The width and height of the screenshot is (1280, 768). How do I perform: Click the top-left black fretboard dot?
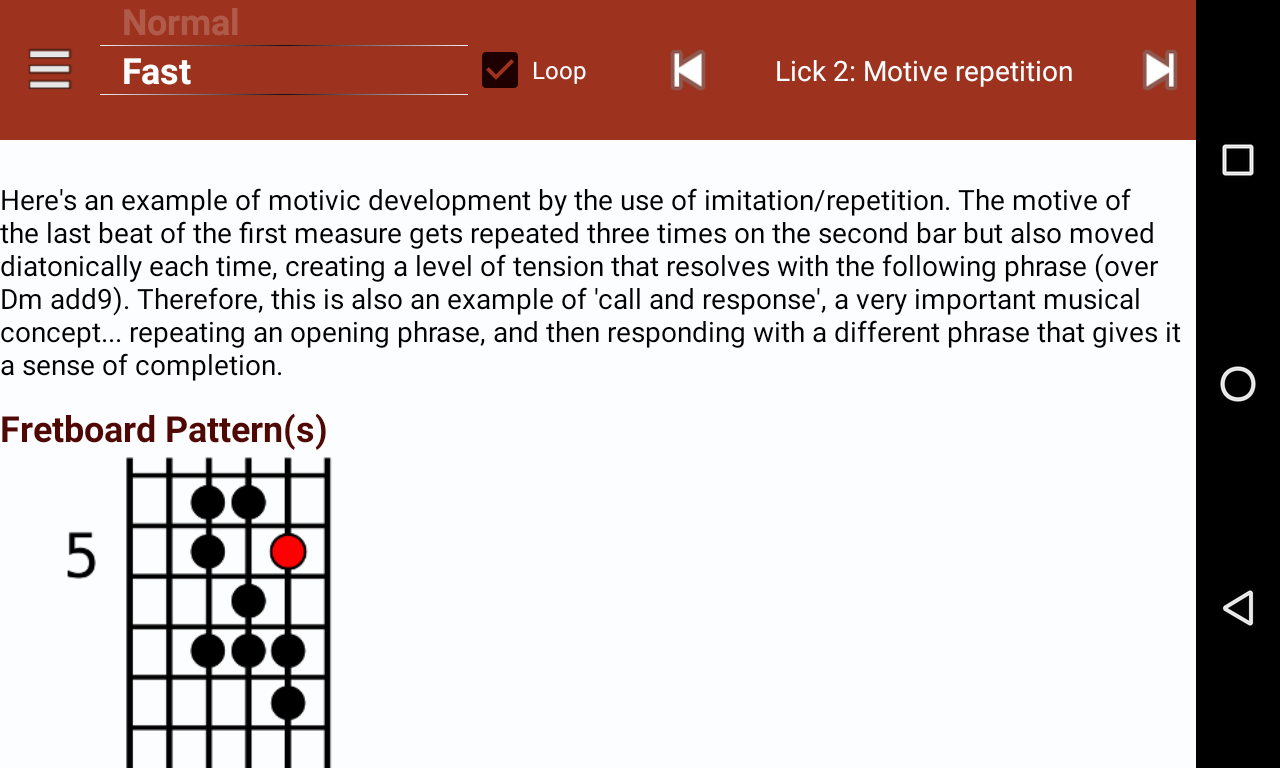[208, 501]
